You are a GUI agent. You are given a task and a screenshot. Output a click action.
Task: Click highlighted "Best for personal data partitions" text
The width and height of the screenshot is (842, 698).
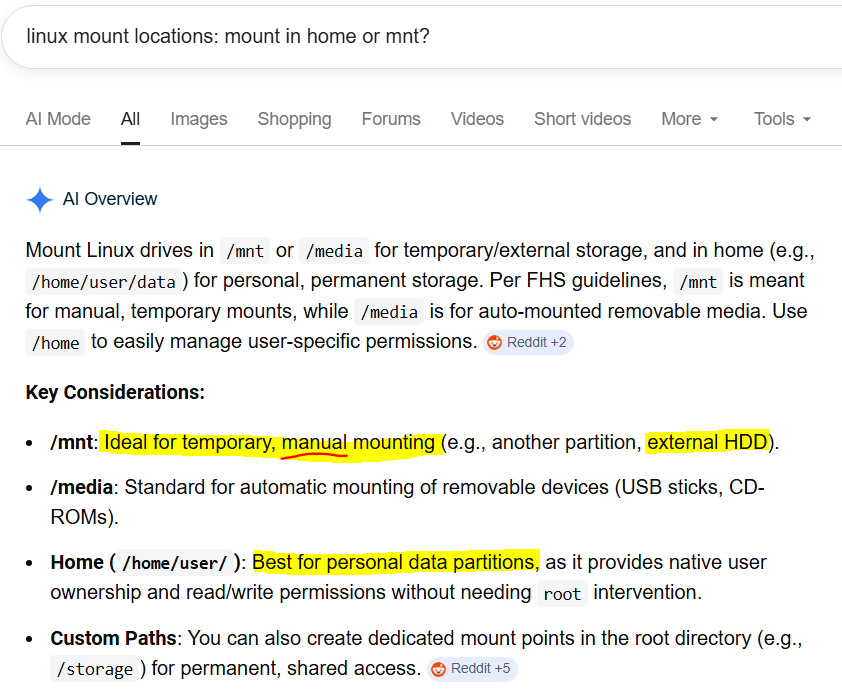pyautogui.click(x=395, y=562)
